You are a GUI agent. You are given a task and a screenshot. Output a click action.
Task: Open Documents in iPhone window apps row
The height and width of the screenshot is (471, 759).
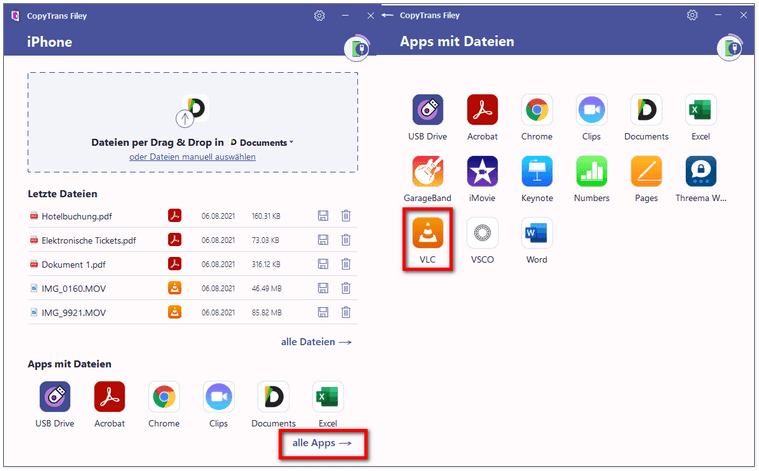pyautogui.click(x=273, y=397)
